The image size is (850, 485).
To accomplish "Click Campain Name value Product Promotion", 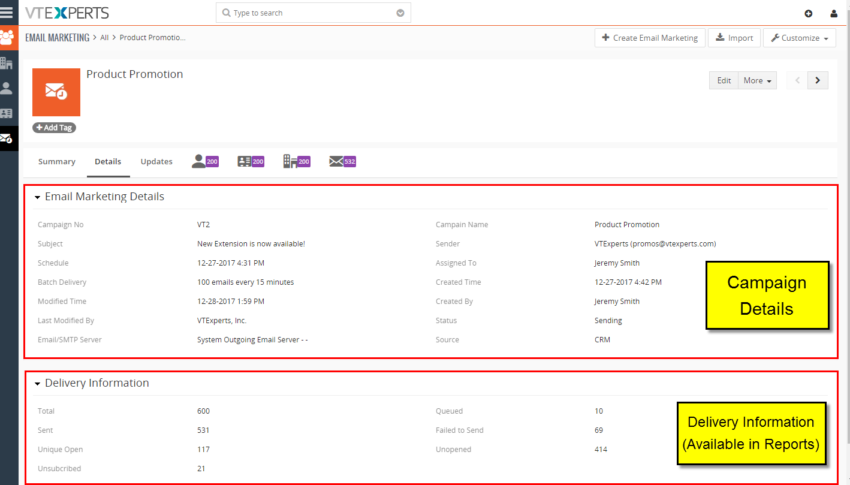I will tap(627, 224).
